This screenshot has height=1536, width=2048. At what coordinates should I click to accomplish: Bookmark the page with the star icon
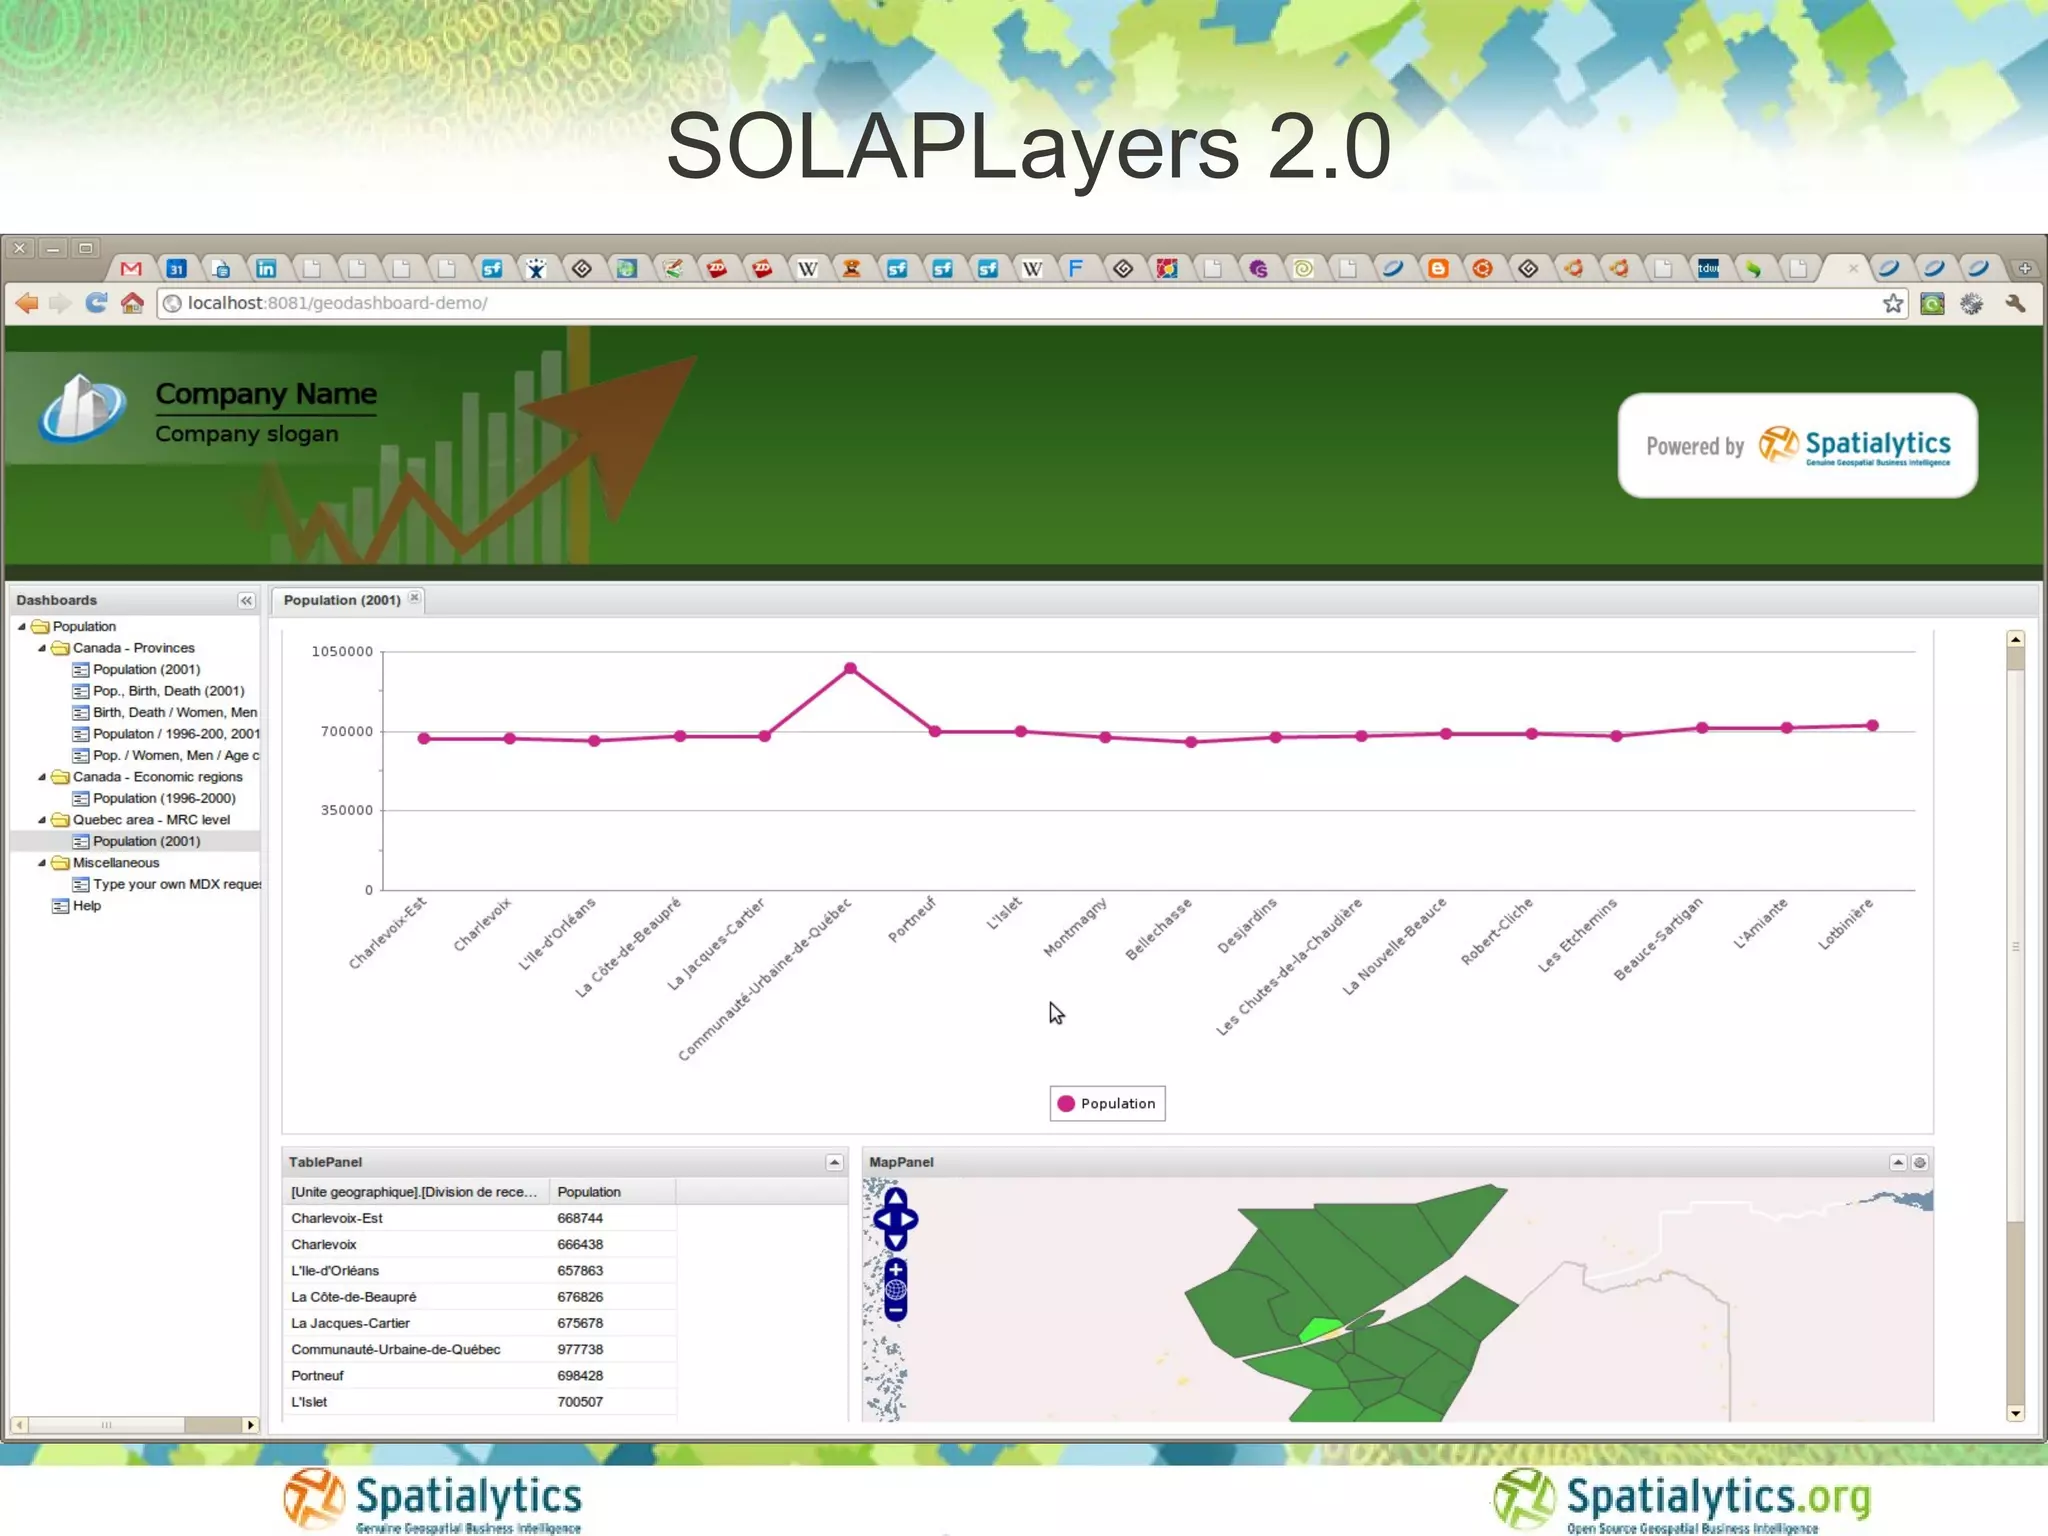click(x=1893, y=303)
